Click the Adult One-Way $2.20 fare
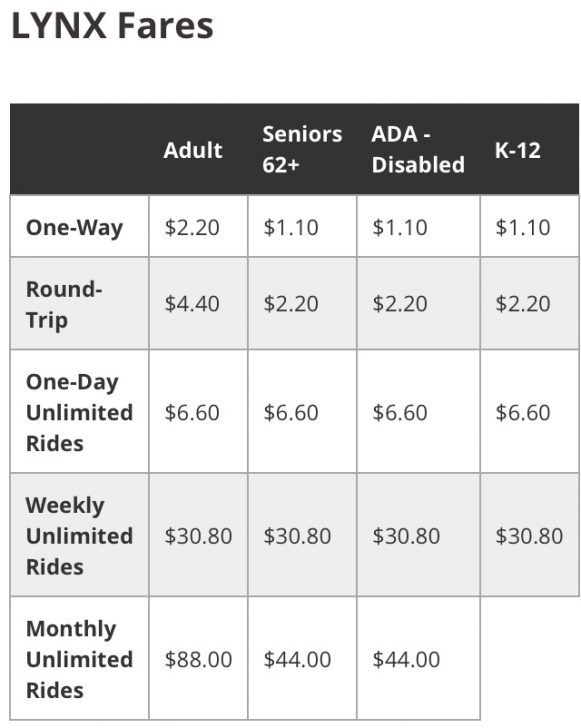Screen dimensions: 581x728 [192, 228]
